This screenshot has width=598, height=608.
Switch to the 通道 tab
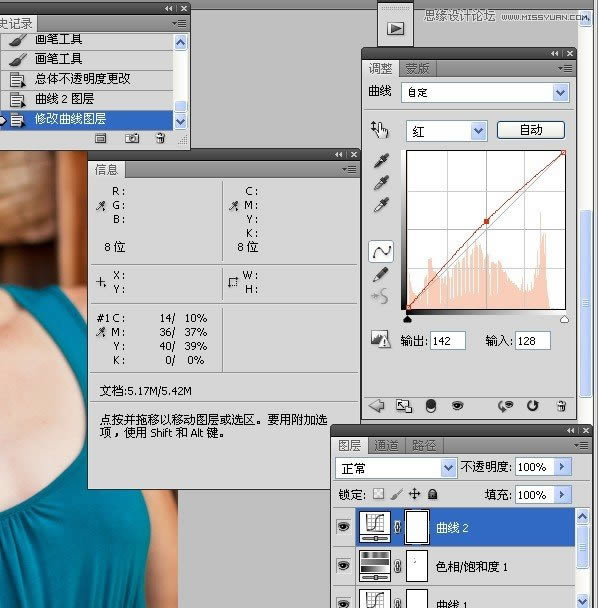pyautogui.click(x=386, y=446)
